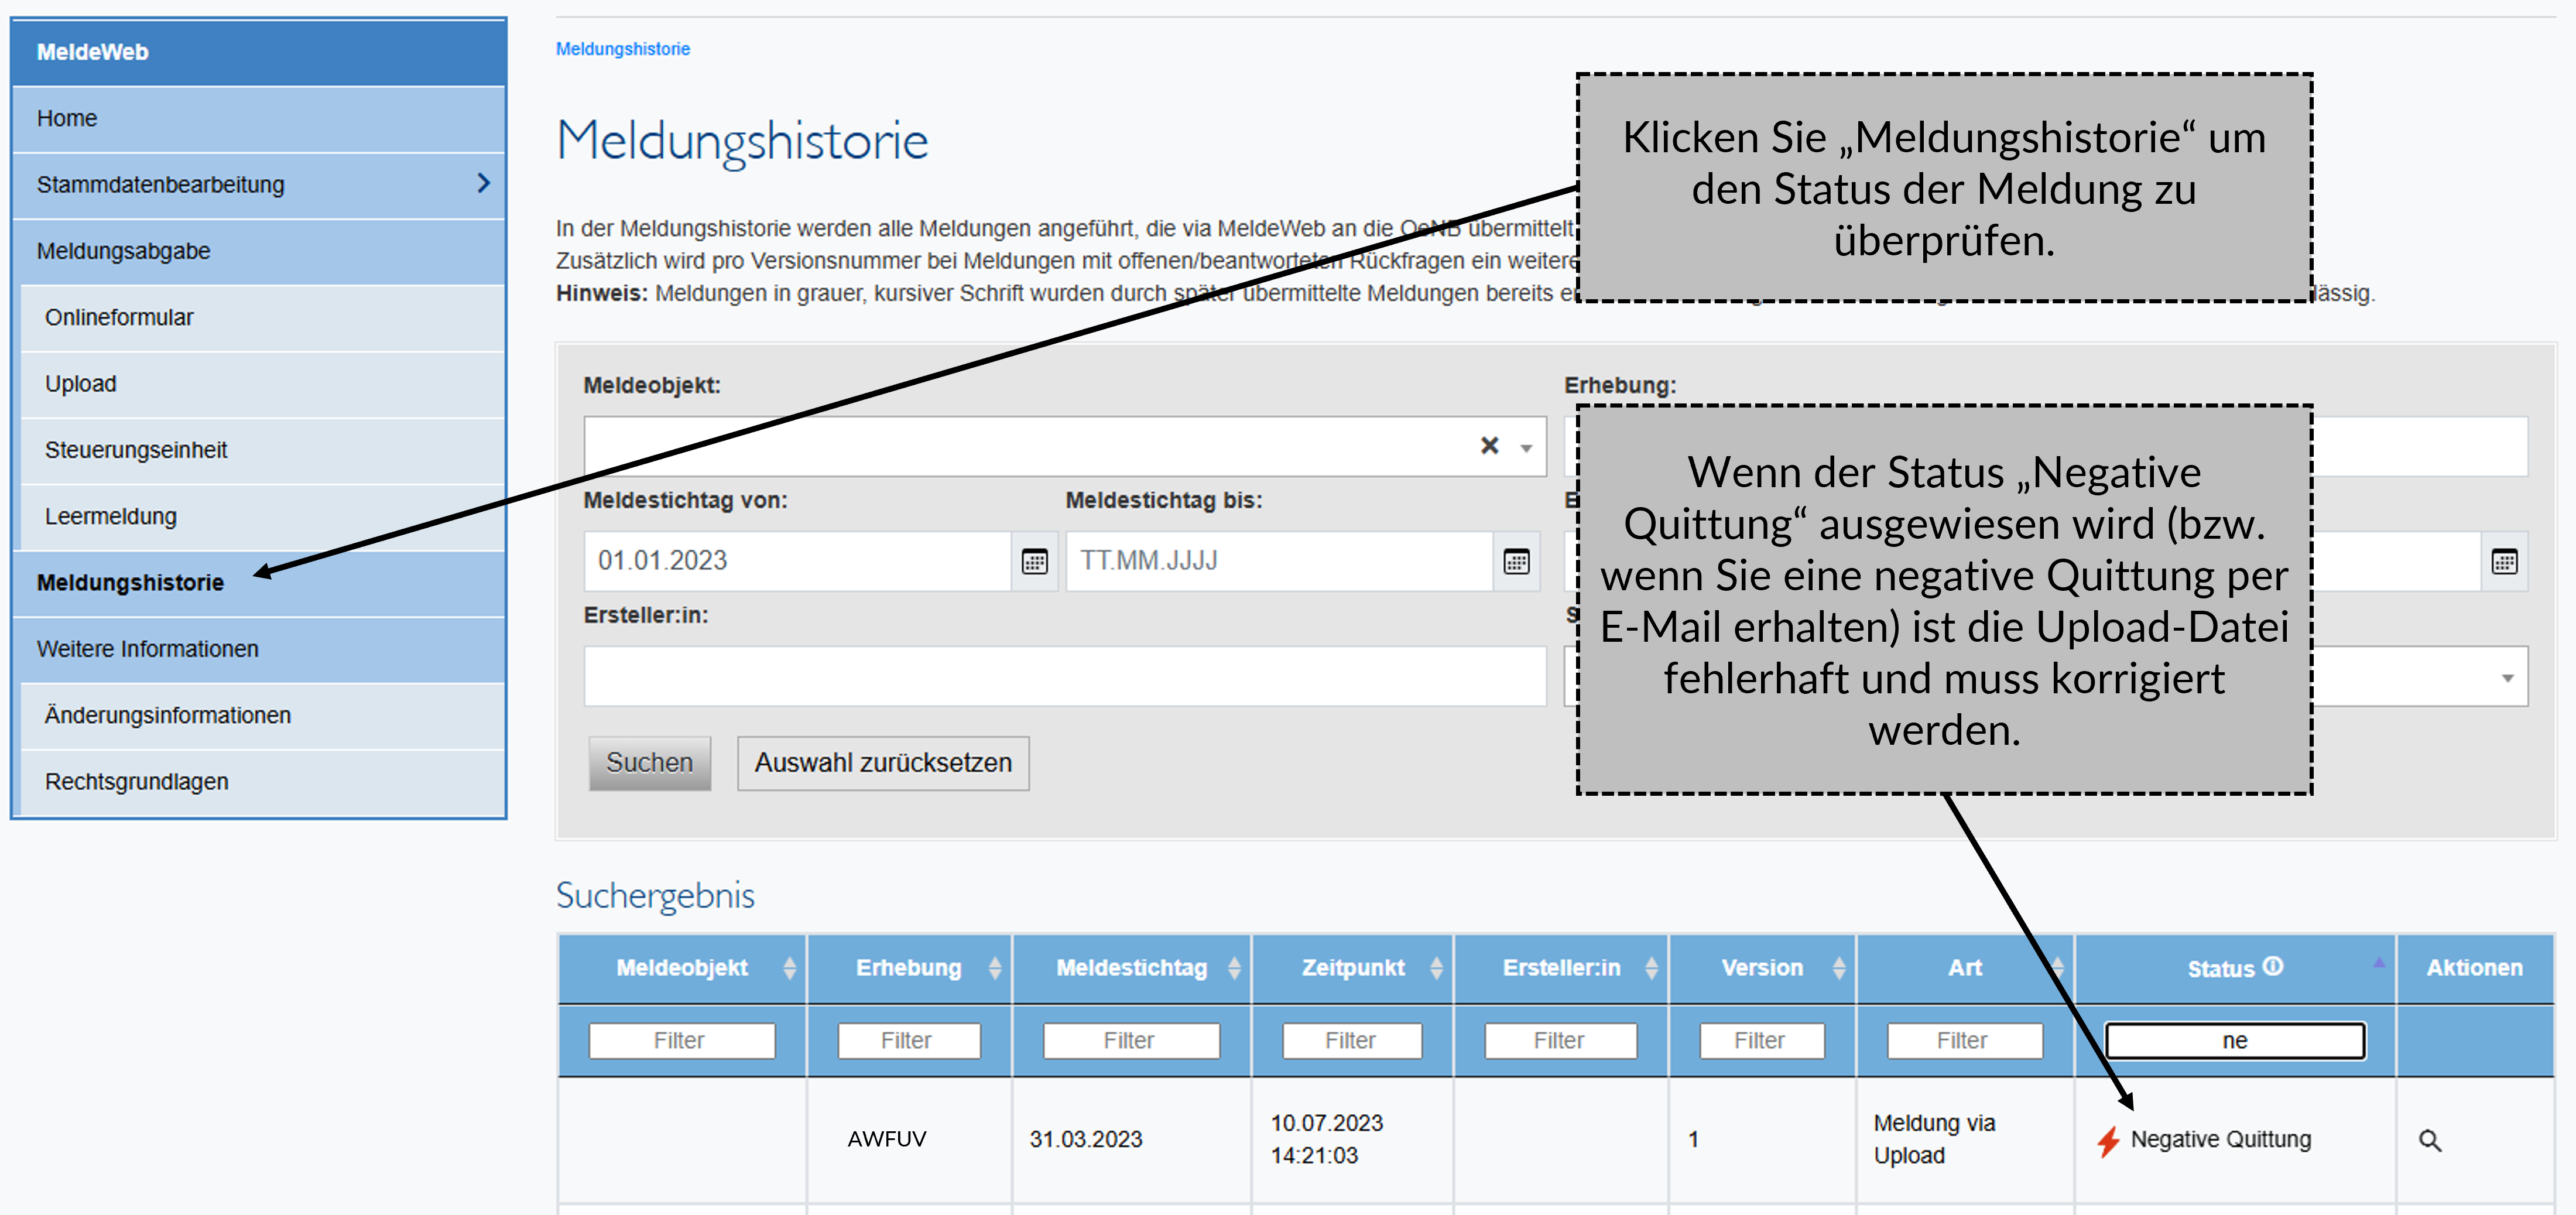This screenshot has width=2576, height=1215.
Task: Click the magnifier icon in Aktionen column
Action: pos(2429,1140)
